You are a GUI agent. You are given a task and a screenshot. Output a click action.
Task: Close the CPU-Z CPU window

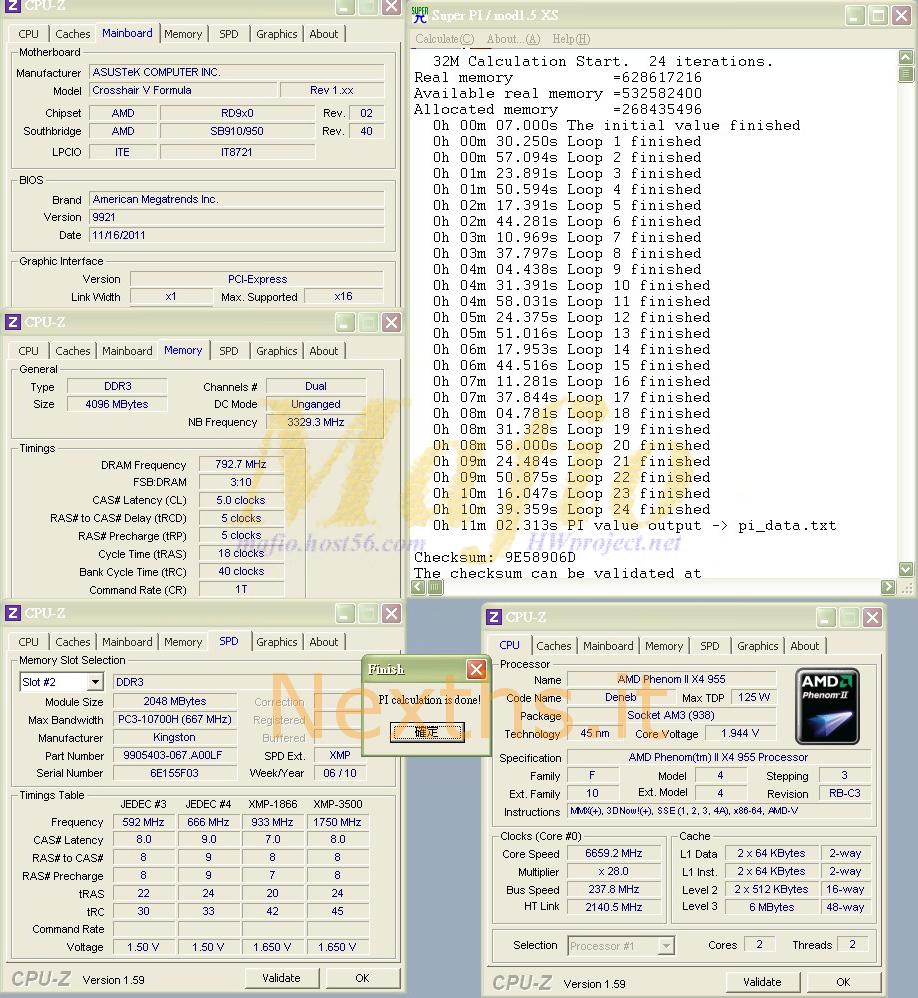click(873, 617)
